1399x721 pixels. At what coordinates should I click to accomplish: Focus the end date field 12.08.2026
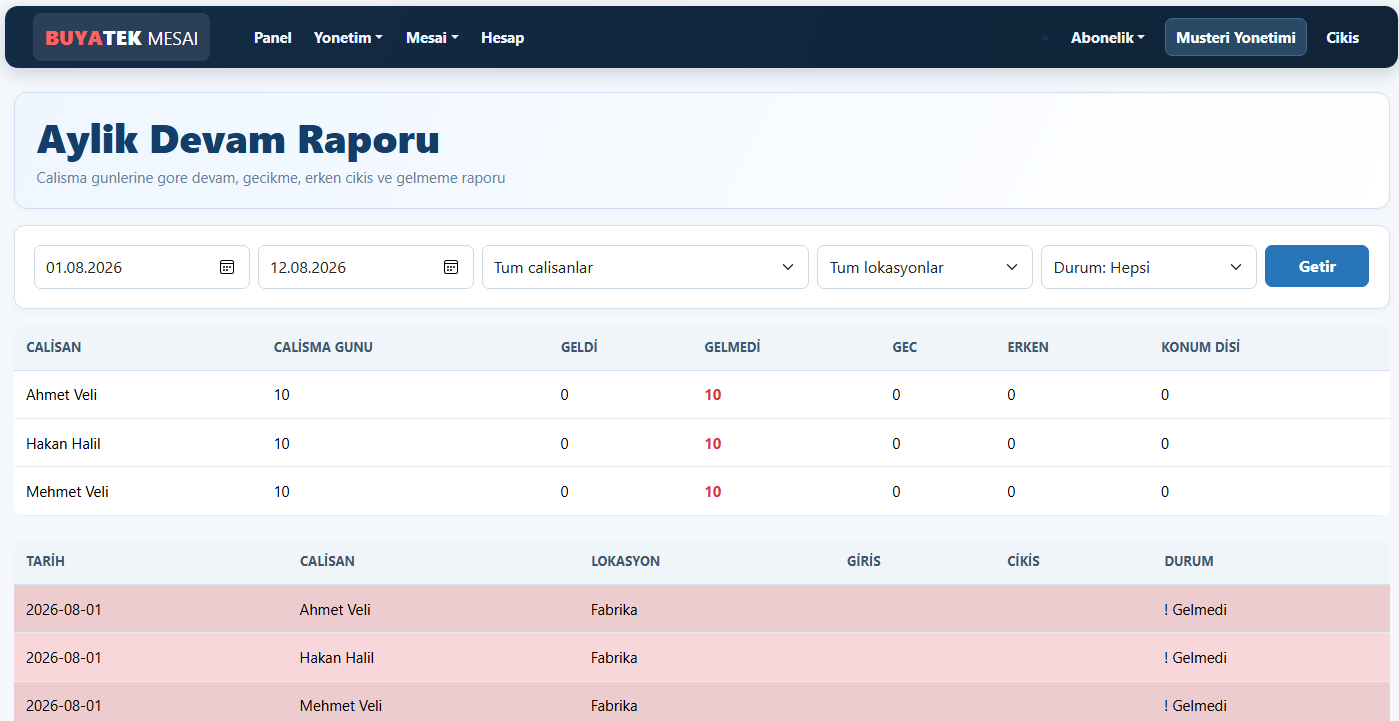(x=366, y=267)
